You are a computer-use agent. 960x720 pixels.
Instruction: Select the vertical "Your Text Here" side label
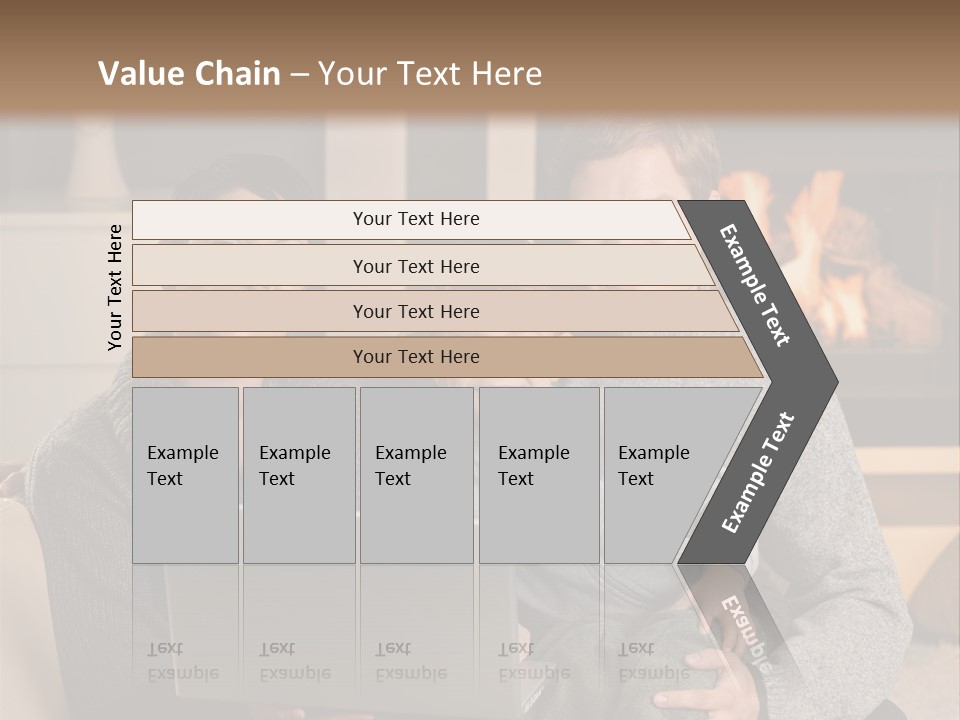point(115,287)
